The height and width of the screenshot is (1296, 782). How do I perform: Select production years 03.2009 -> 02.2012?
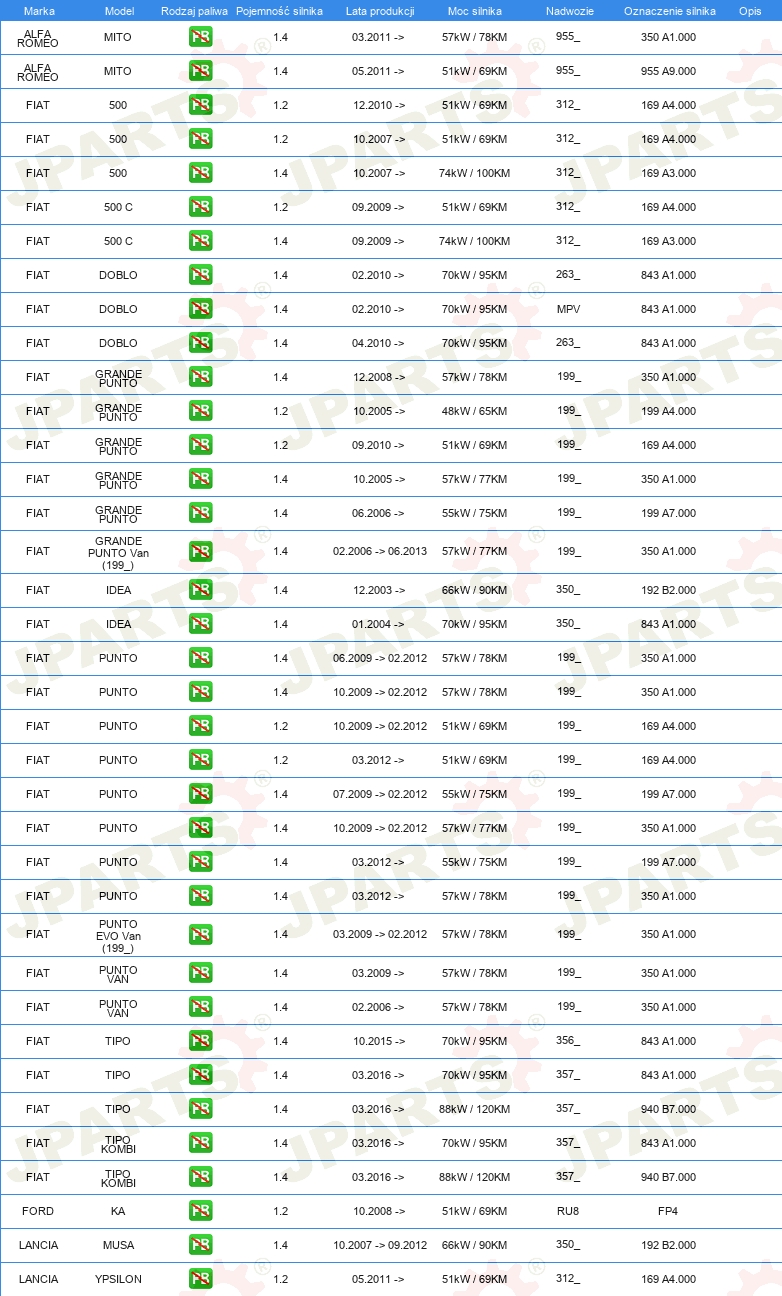(x=379, y=934)
